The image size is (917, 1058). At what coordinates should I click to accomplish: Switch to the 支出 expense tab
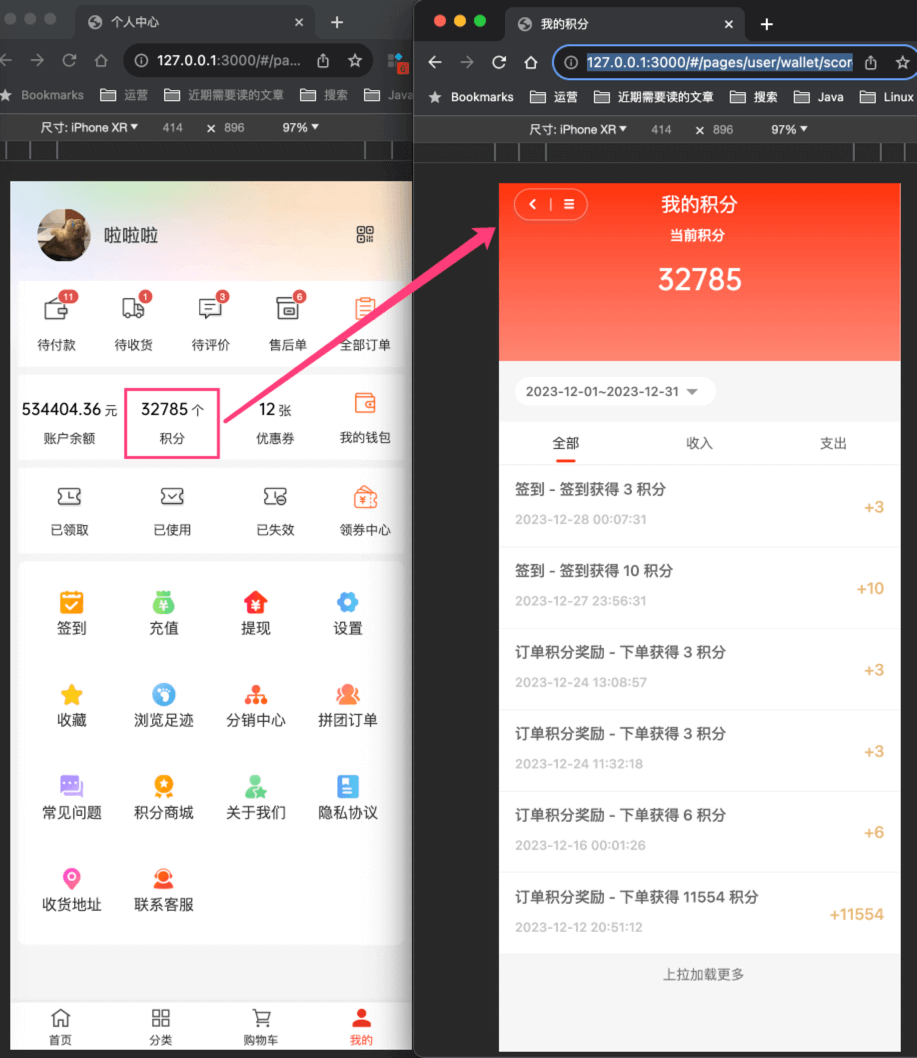pos(833,443)
